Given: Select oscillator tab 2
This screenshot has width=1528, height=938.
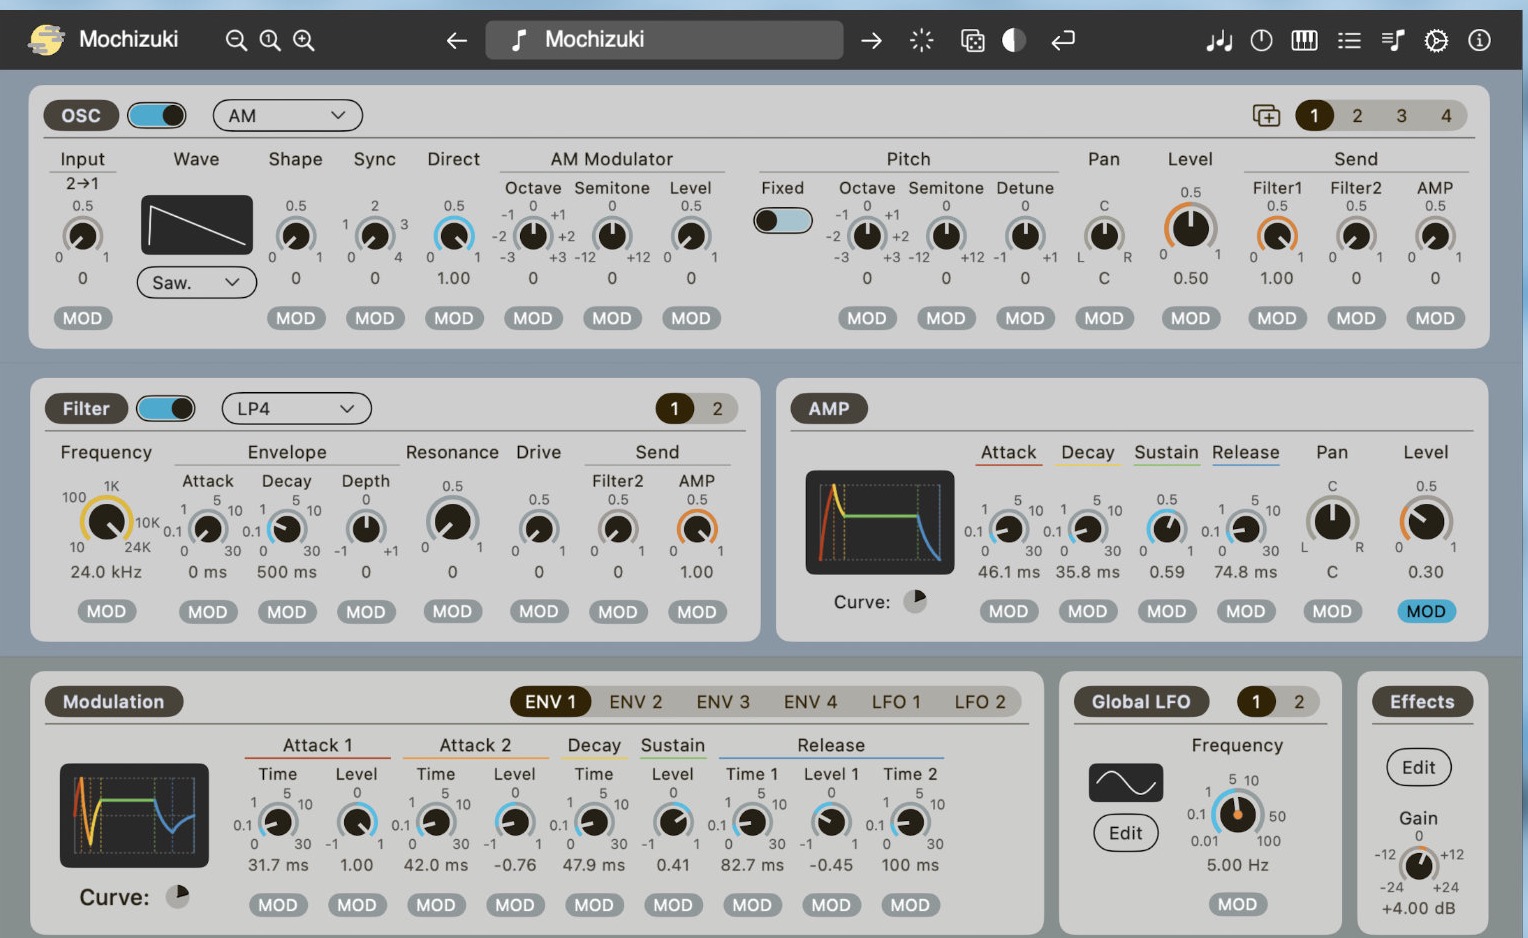Looking at the screenshot, I should [1357, 116].
